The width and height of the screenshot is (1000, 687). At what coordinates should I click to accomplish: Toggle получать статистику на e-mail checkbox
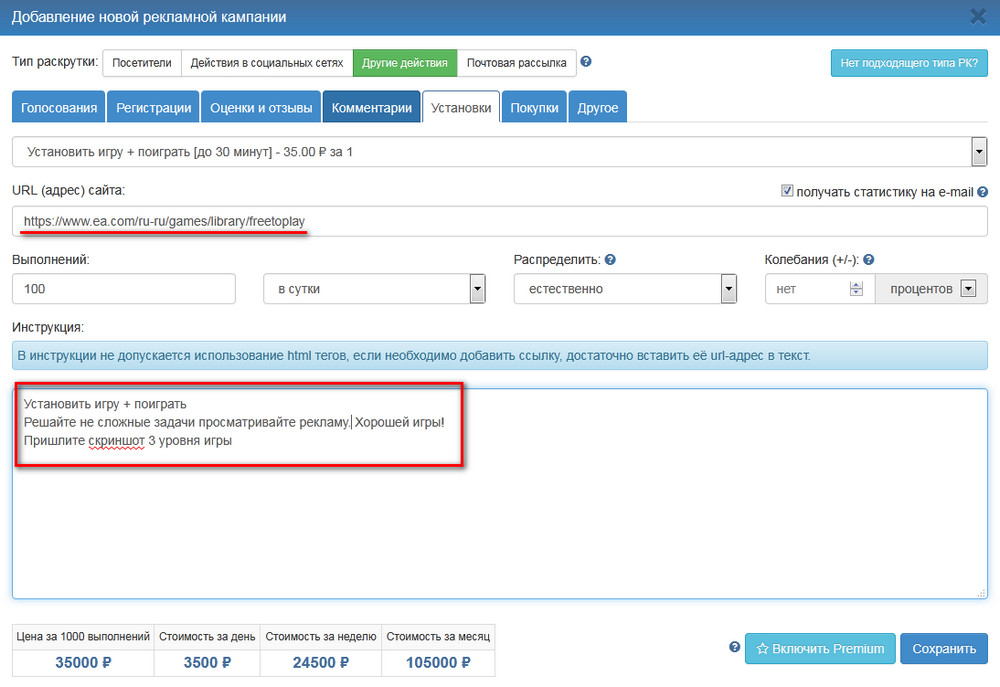pyautogui.click(x=787, y=191)
